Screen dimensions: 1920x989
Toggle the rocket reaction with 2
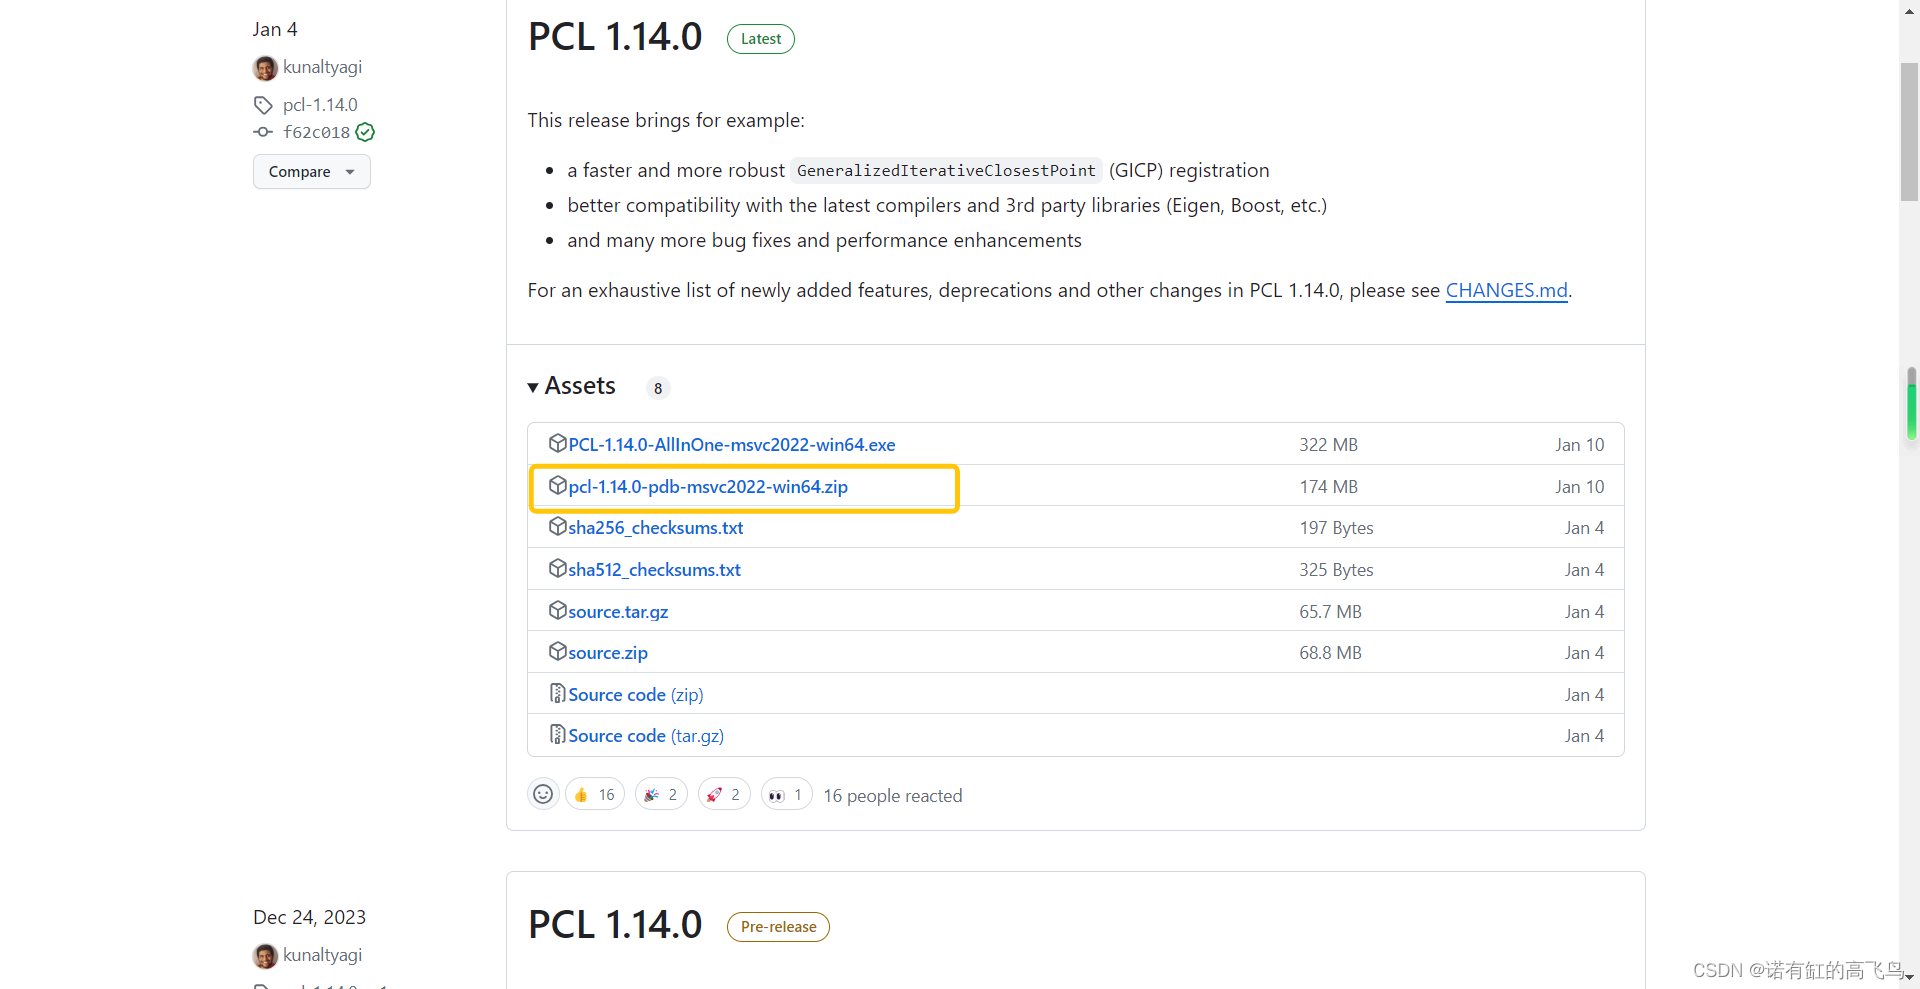(x=724, y=794)
